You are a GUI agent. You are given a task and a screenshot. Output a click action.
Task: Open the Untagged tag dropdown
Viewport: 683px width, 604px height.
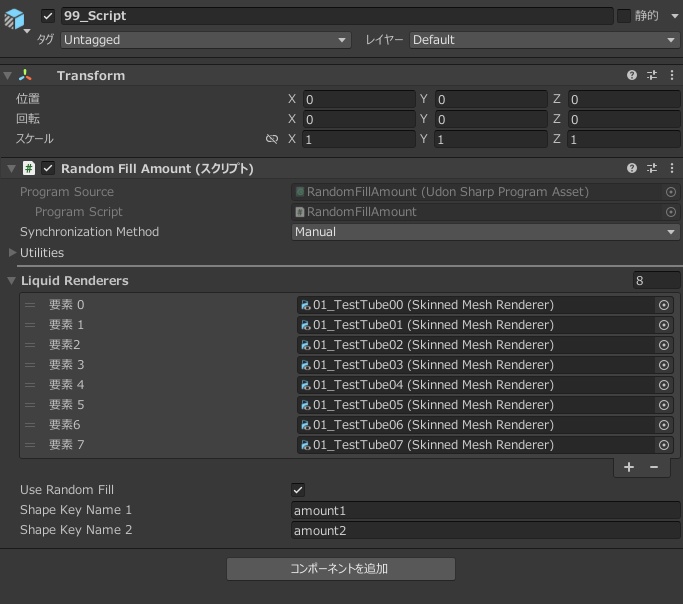pos(206,40)
